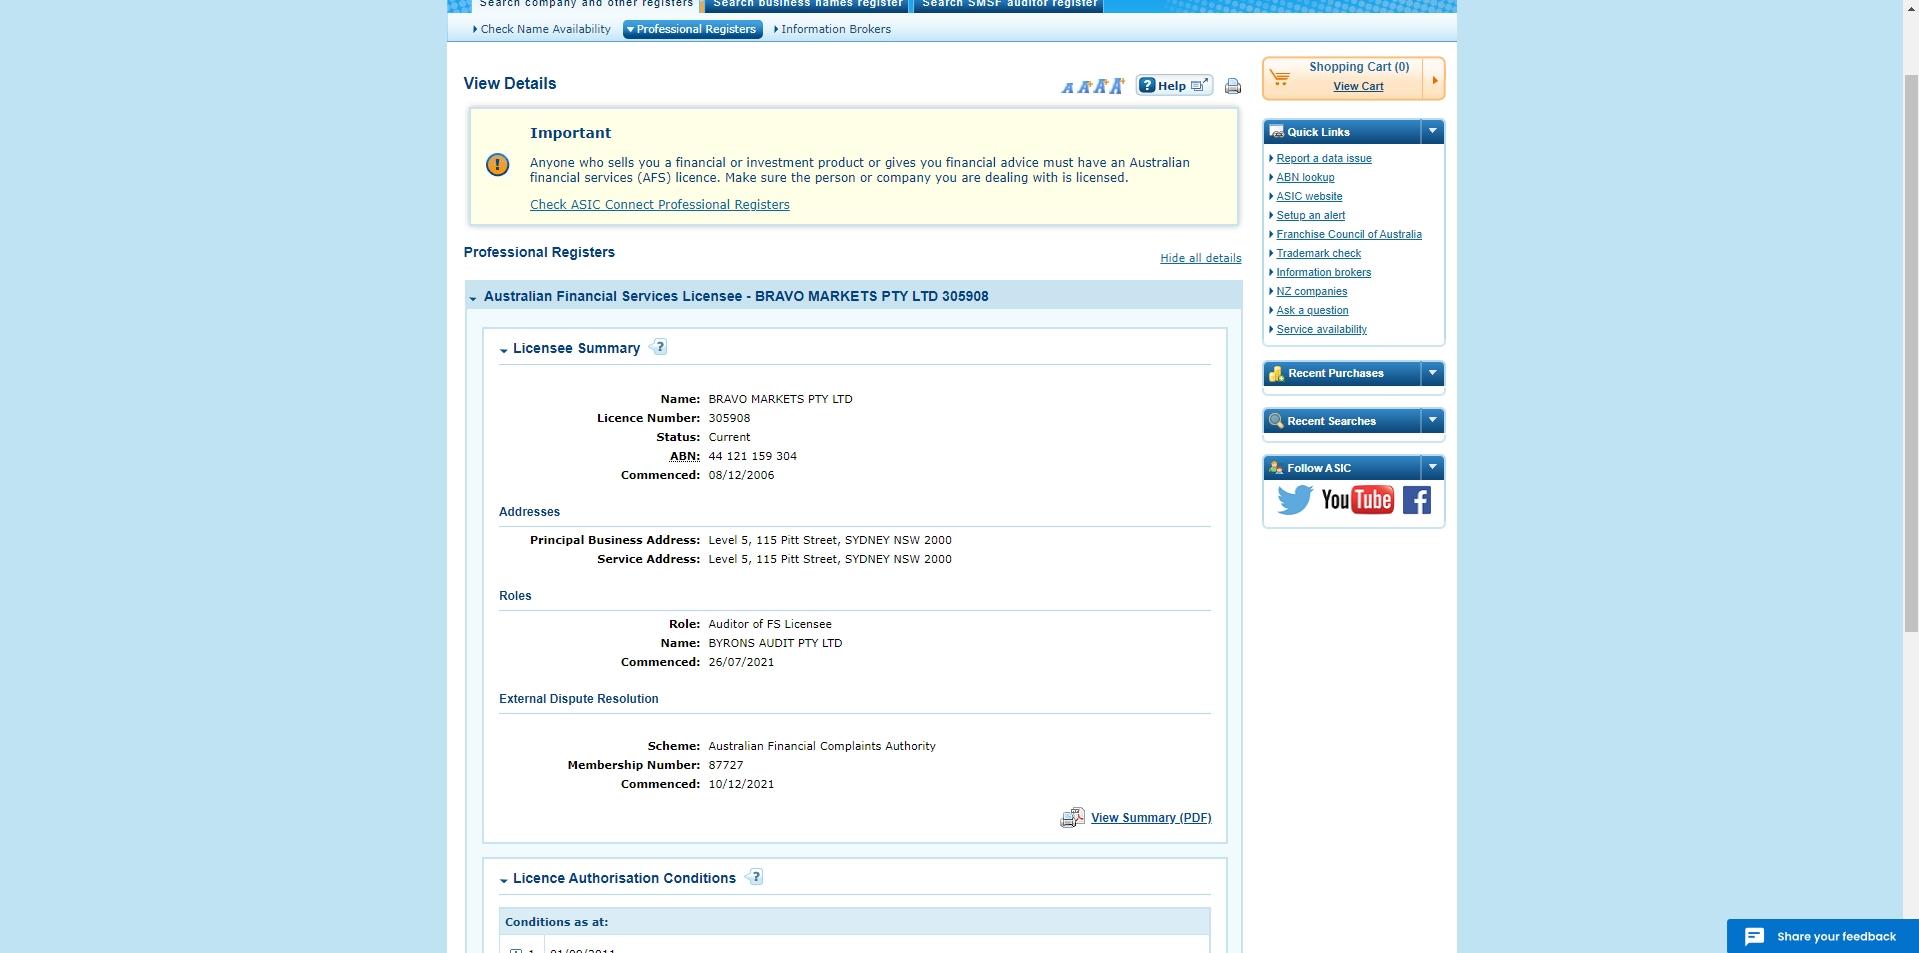Open the ABN lookup quick link
The width and height of the screenshot is (1919, 953).
pos(1305,177)
